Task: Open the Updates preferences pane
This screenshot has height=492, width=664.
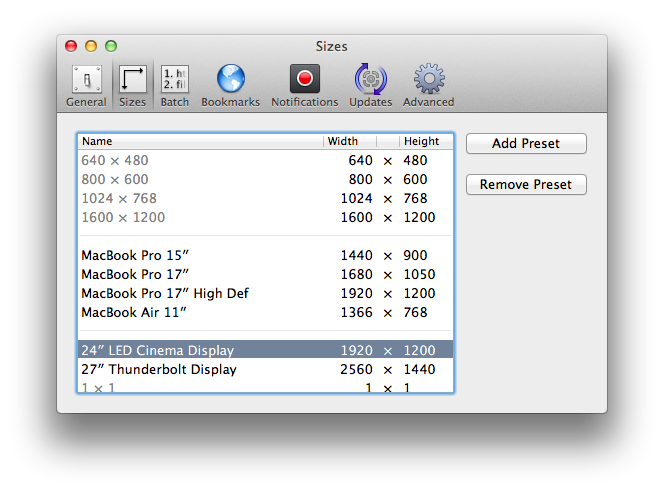Action: click(x=371, y=86)
